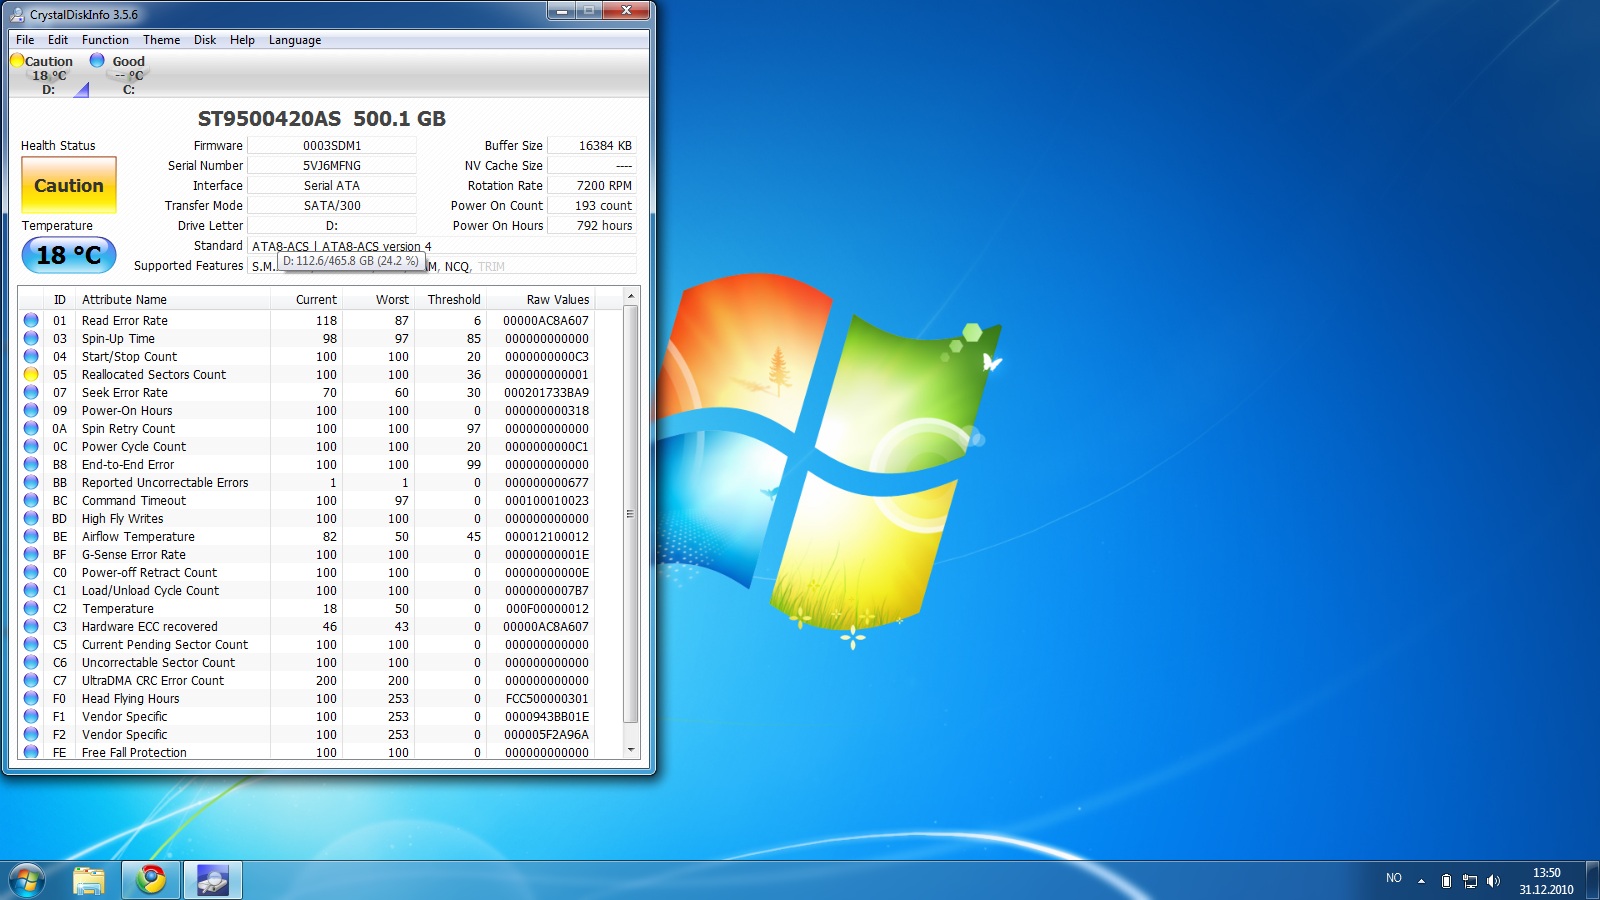This screenshot has width=1600, height=900.
Task: Open the File menu
Action: 25,40
